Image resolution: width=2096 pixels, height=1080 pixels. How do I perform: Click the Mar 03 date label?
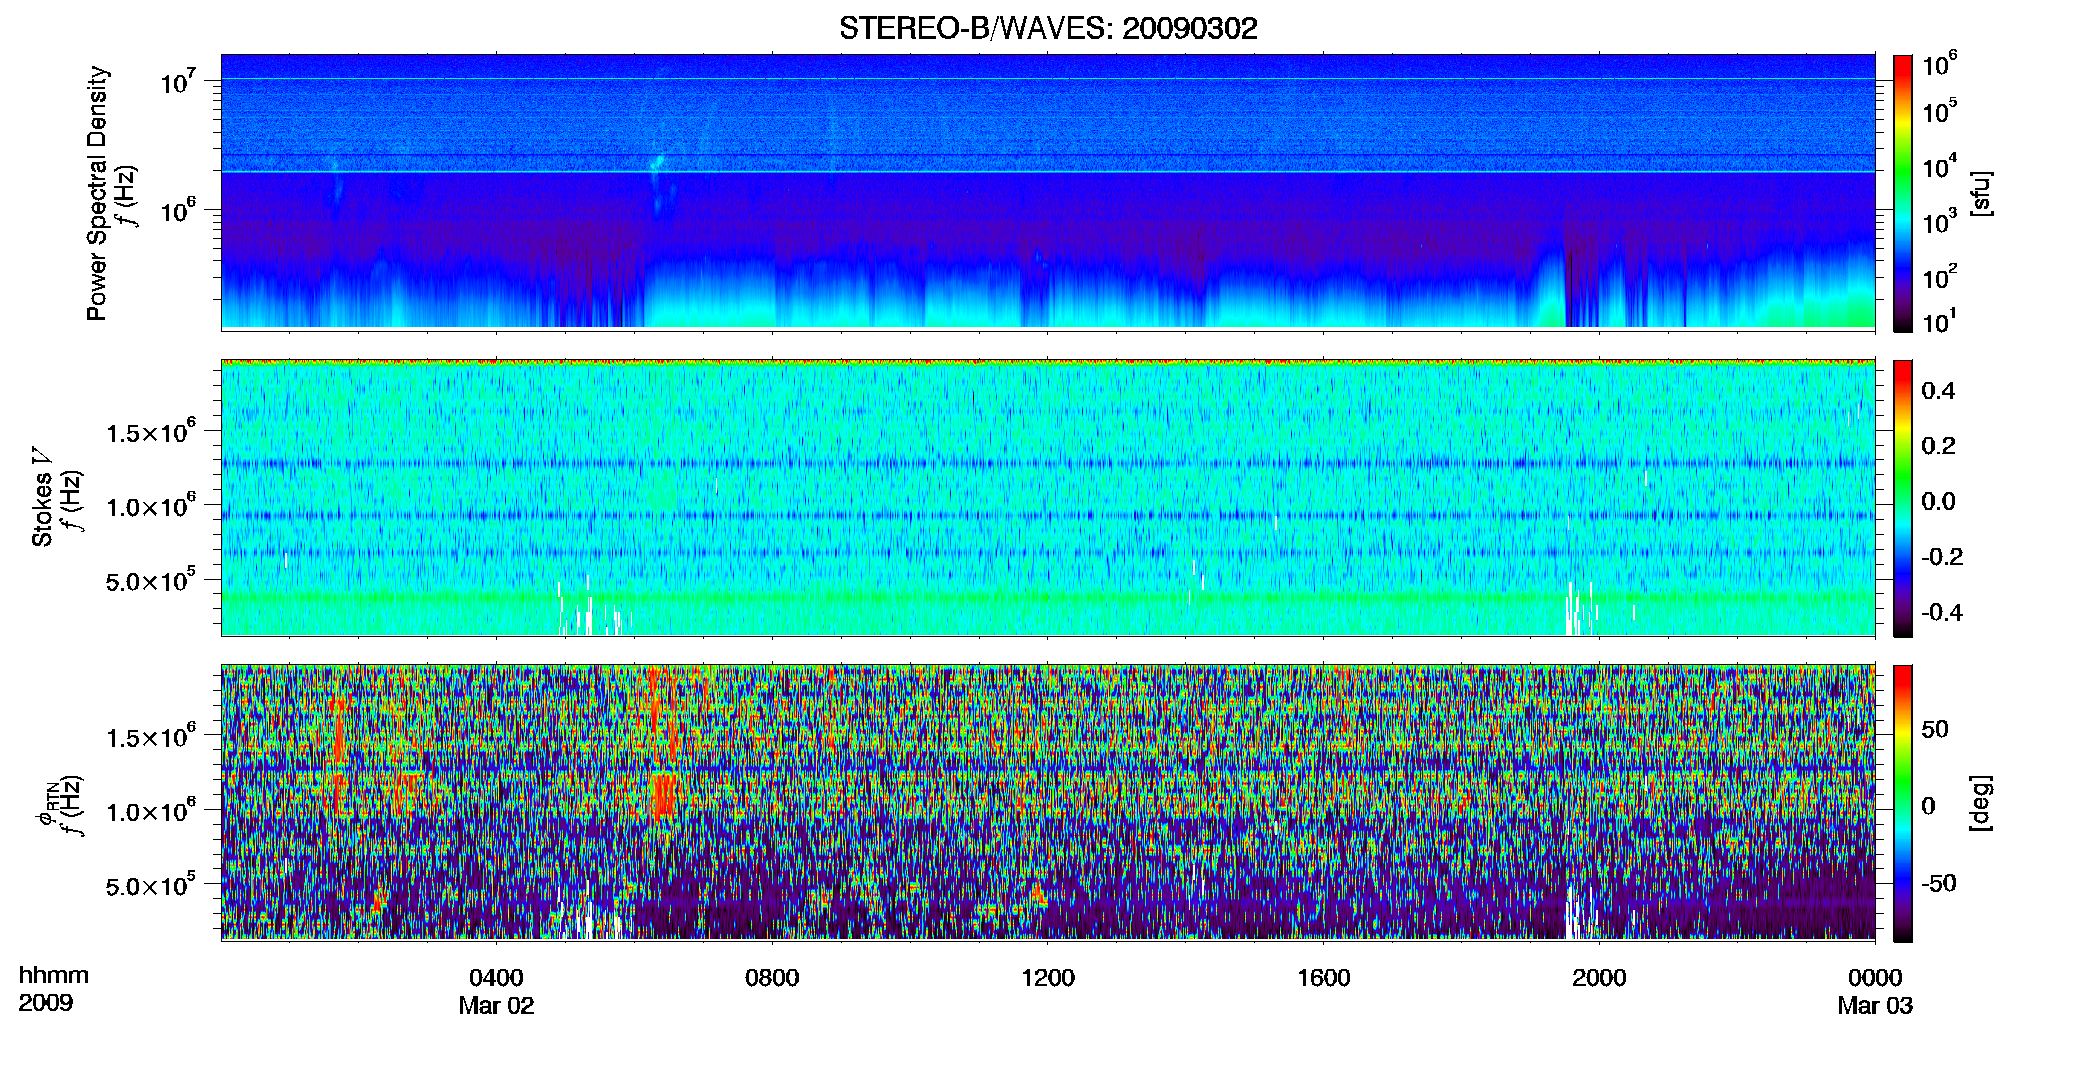pyautogui.click(x=1875, y=1005)
